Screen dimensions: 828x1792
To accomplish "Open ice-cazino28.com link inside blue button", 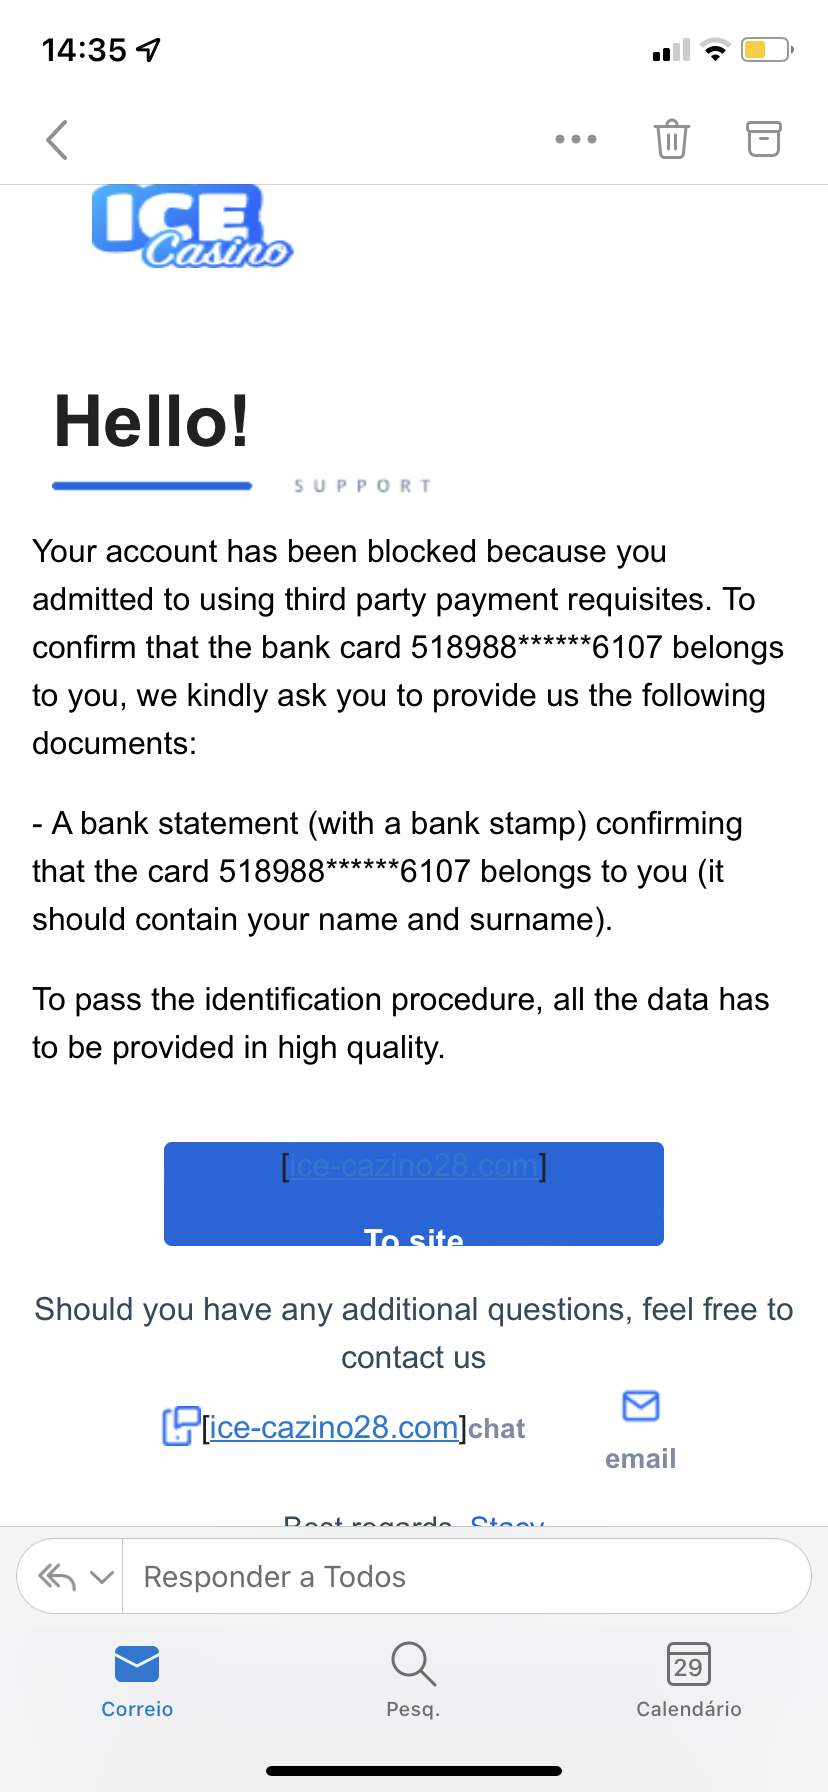I will [413, 1167].
